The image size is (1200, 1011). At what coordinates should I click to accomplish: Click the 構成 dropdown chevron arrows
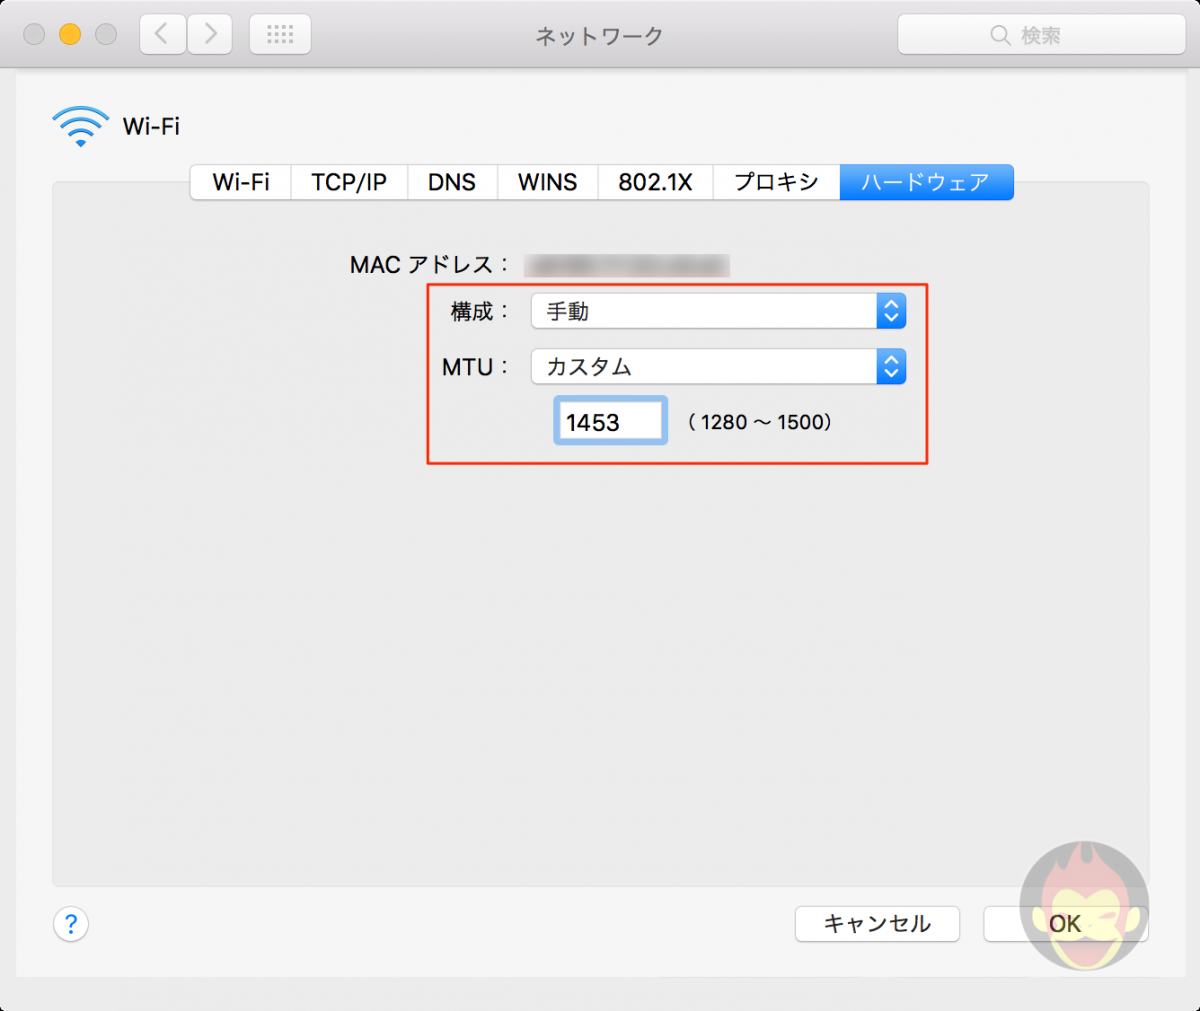[890, 311]
